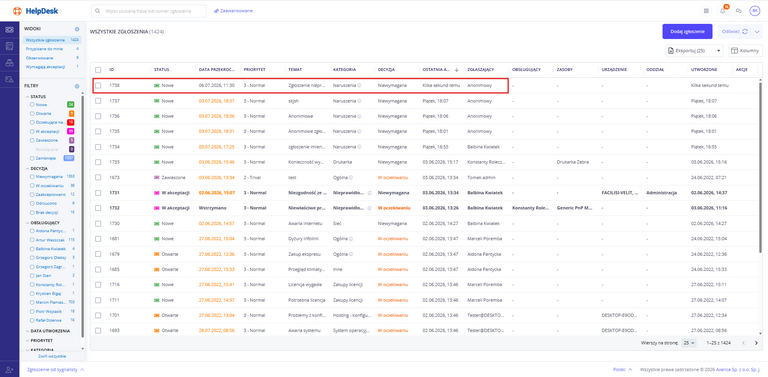768x377 pixels.
Task: Open the knowledge base sidebar icon
Action: 9,46
